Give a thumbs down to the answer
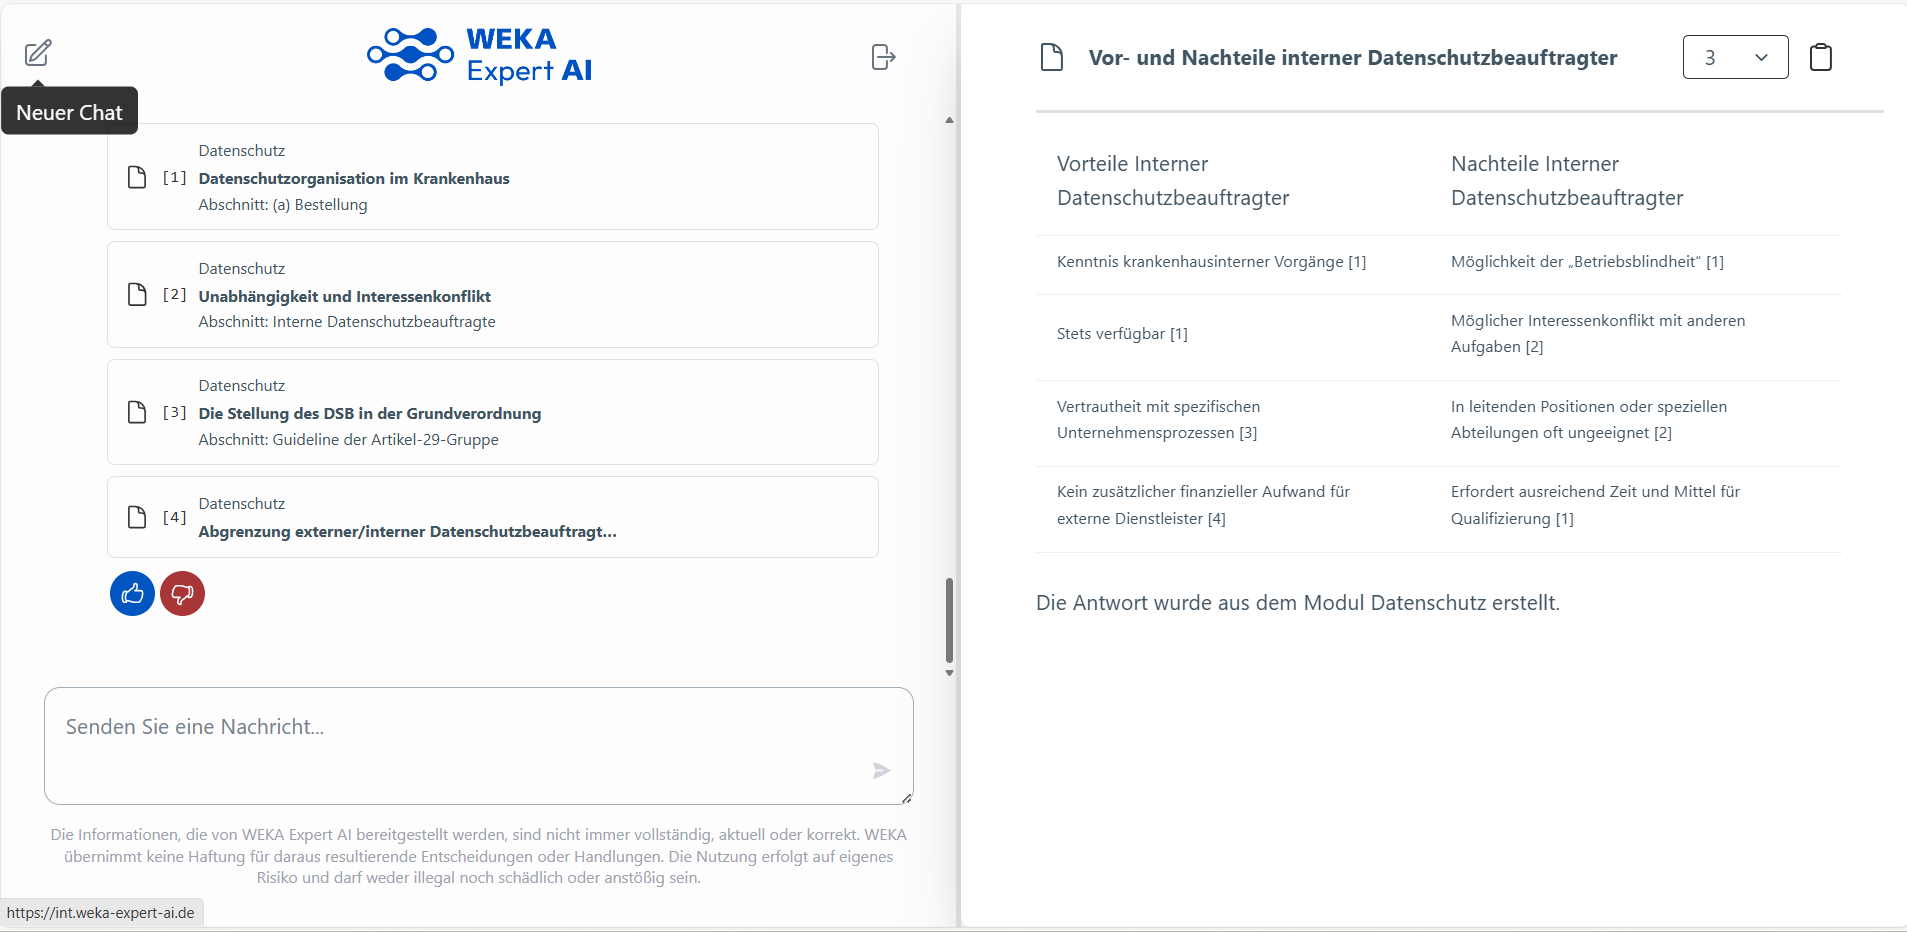 [x=182, y=594]
